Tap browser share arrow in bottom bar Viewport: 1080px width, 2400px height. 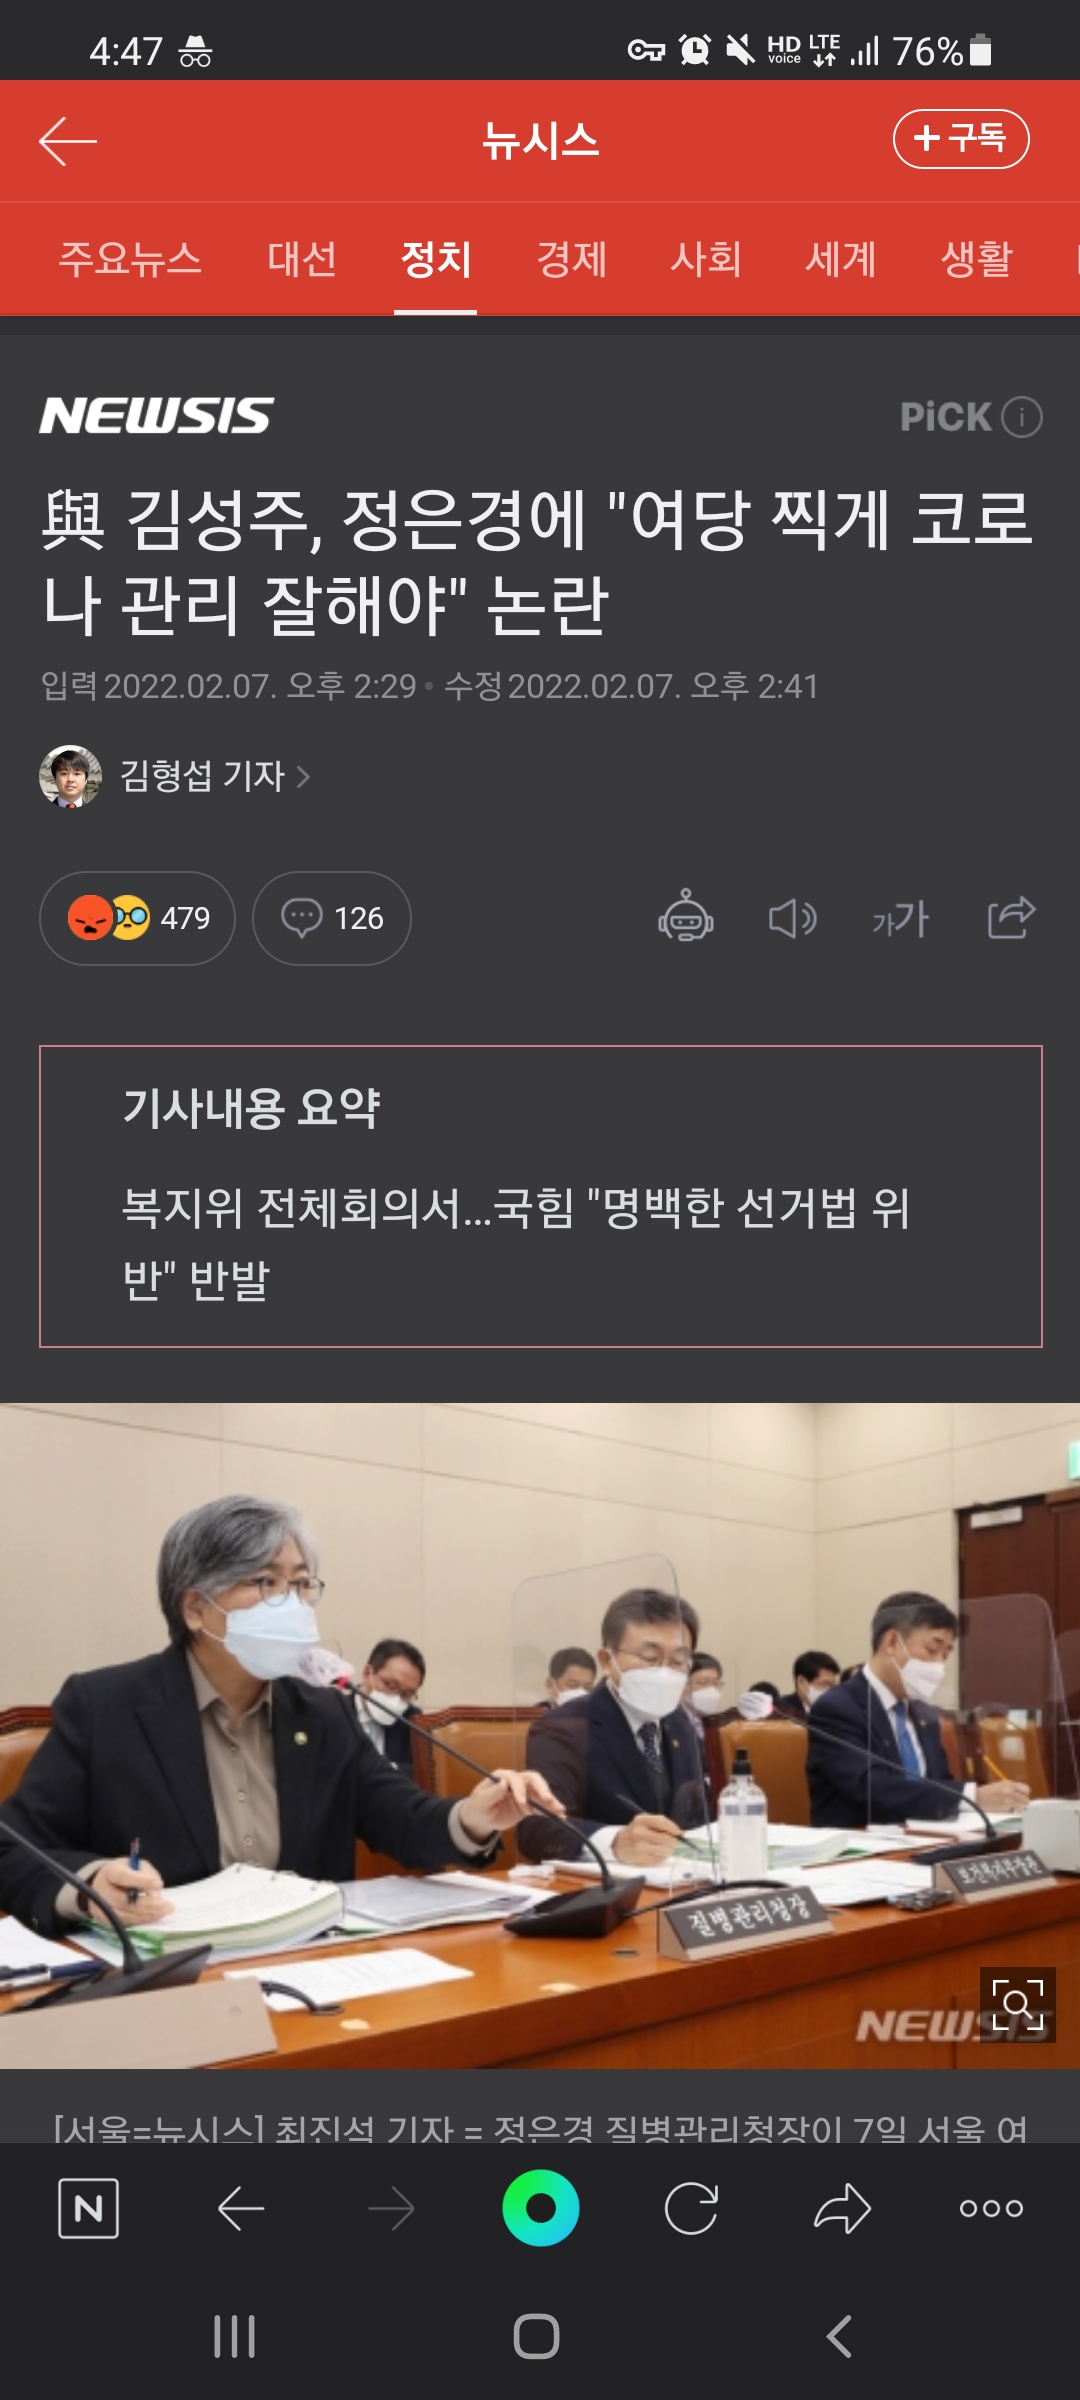coord(842,2208)
